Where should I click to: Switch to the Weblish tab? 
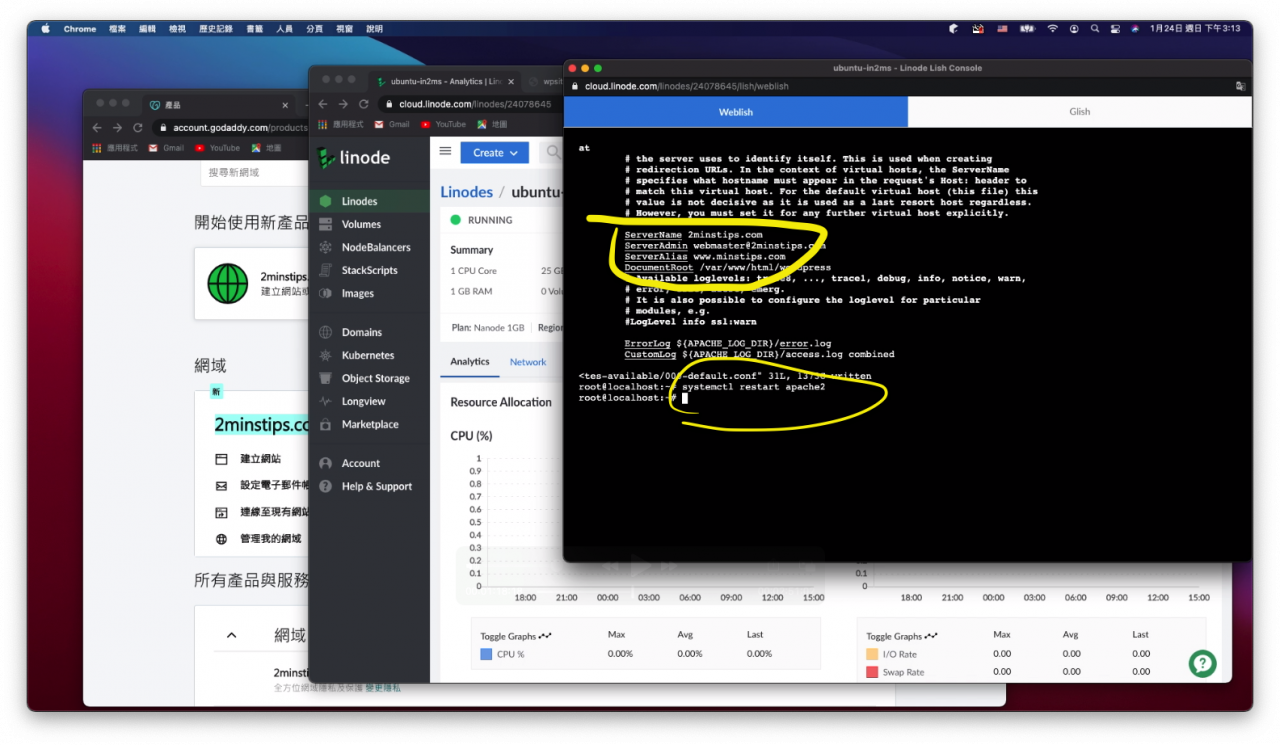tap(736, 112)
